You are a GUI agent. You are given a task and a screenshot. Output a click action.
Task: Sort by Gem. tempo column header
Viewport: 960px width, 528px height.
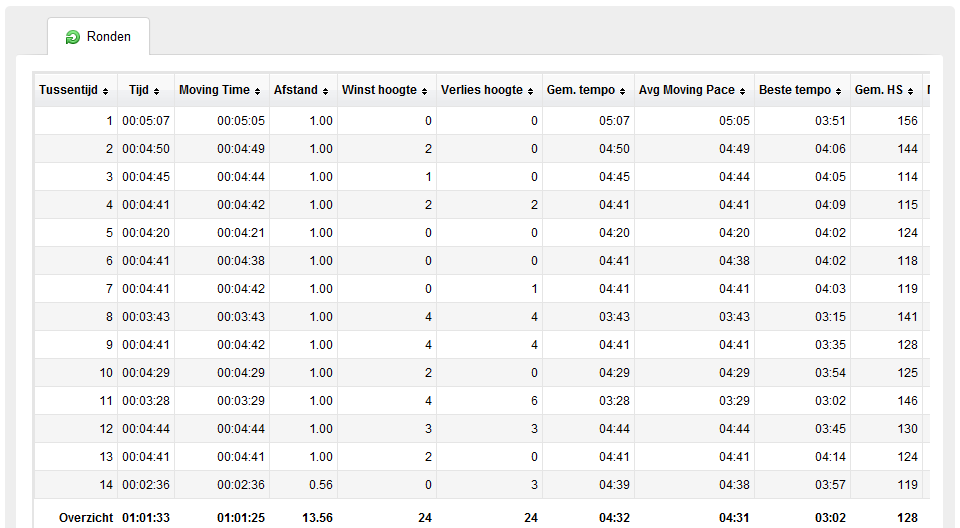[587, 90]
